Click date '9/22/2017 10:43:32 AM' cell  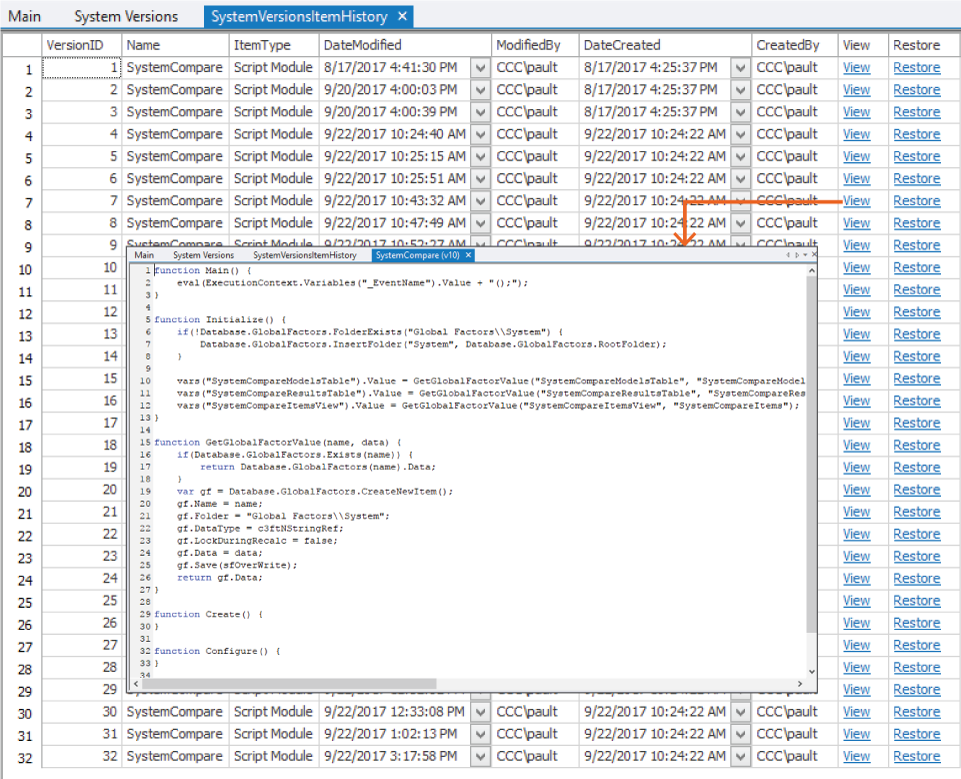pyautogui.click(x=395, y=201)
